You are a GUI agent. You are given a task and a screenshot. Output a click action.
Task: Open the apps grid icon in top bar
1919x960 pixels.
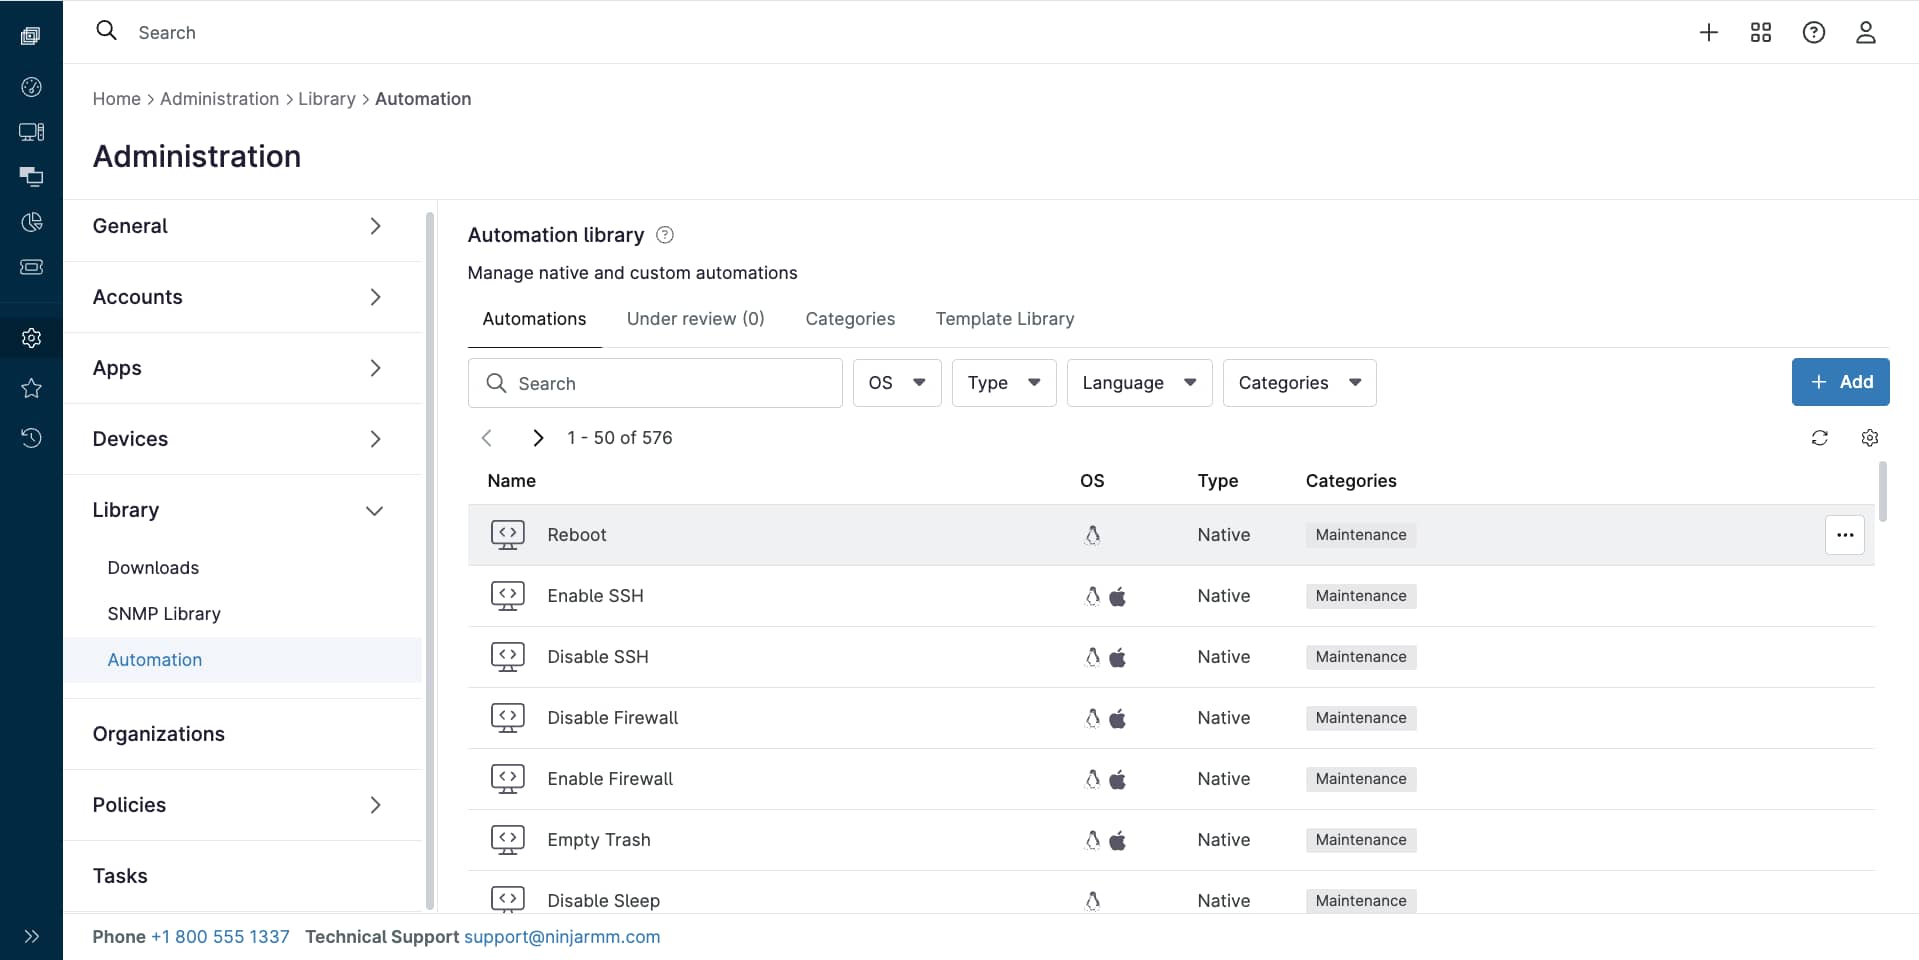pos(1761,32)
